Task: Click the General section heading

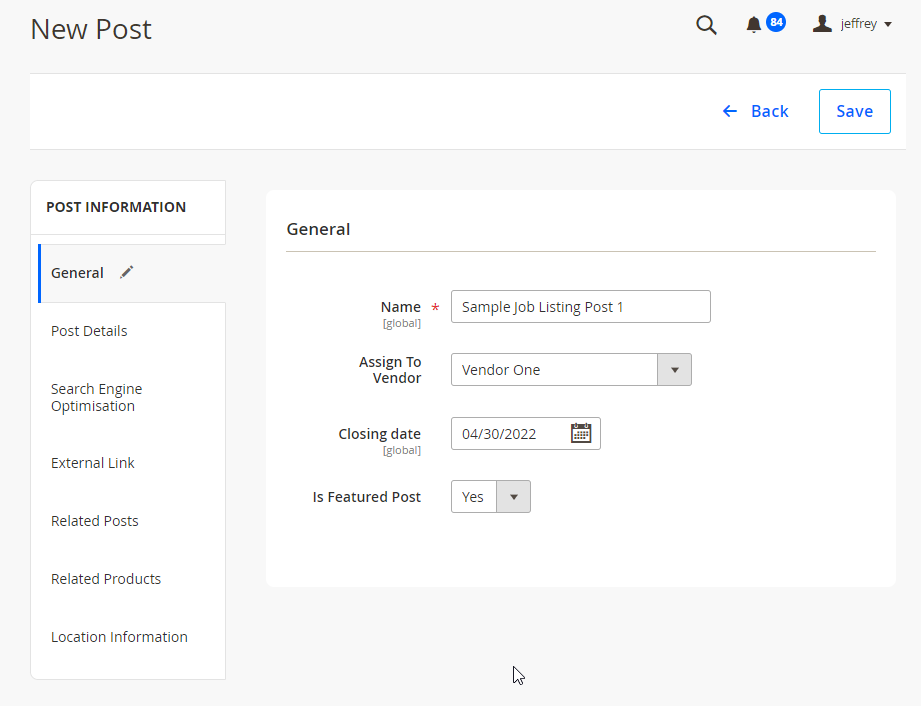Action: pyautogui.click(x=318, y=229)
